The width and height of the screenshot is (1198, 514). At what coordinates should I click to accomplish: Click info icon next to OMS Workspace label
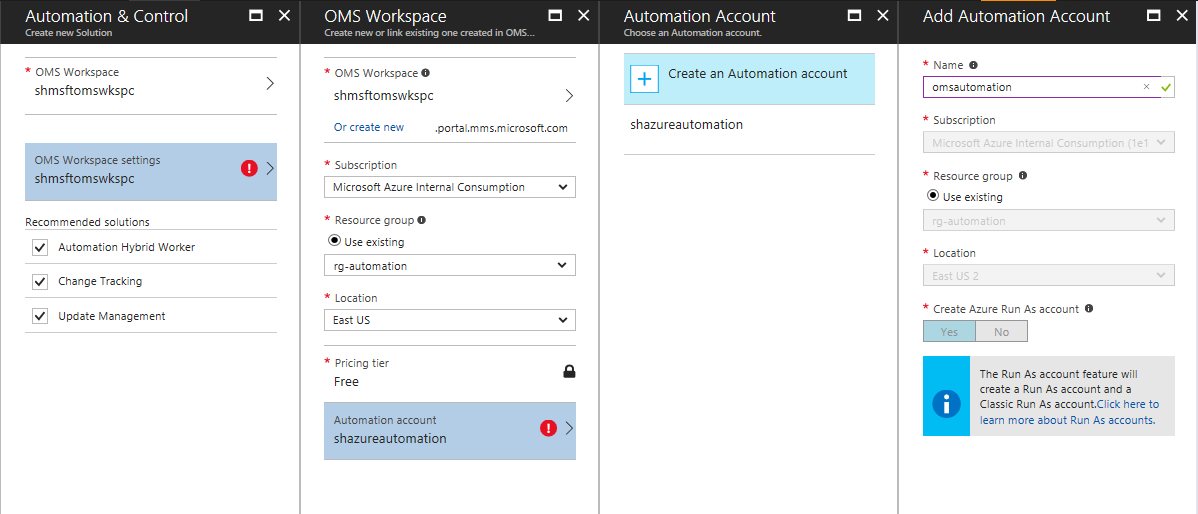coord(426,73)
